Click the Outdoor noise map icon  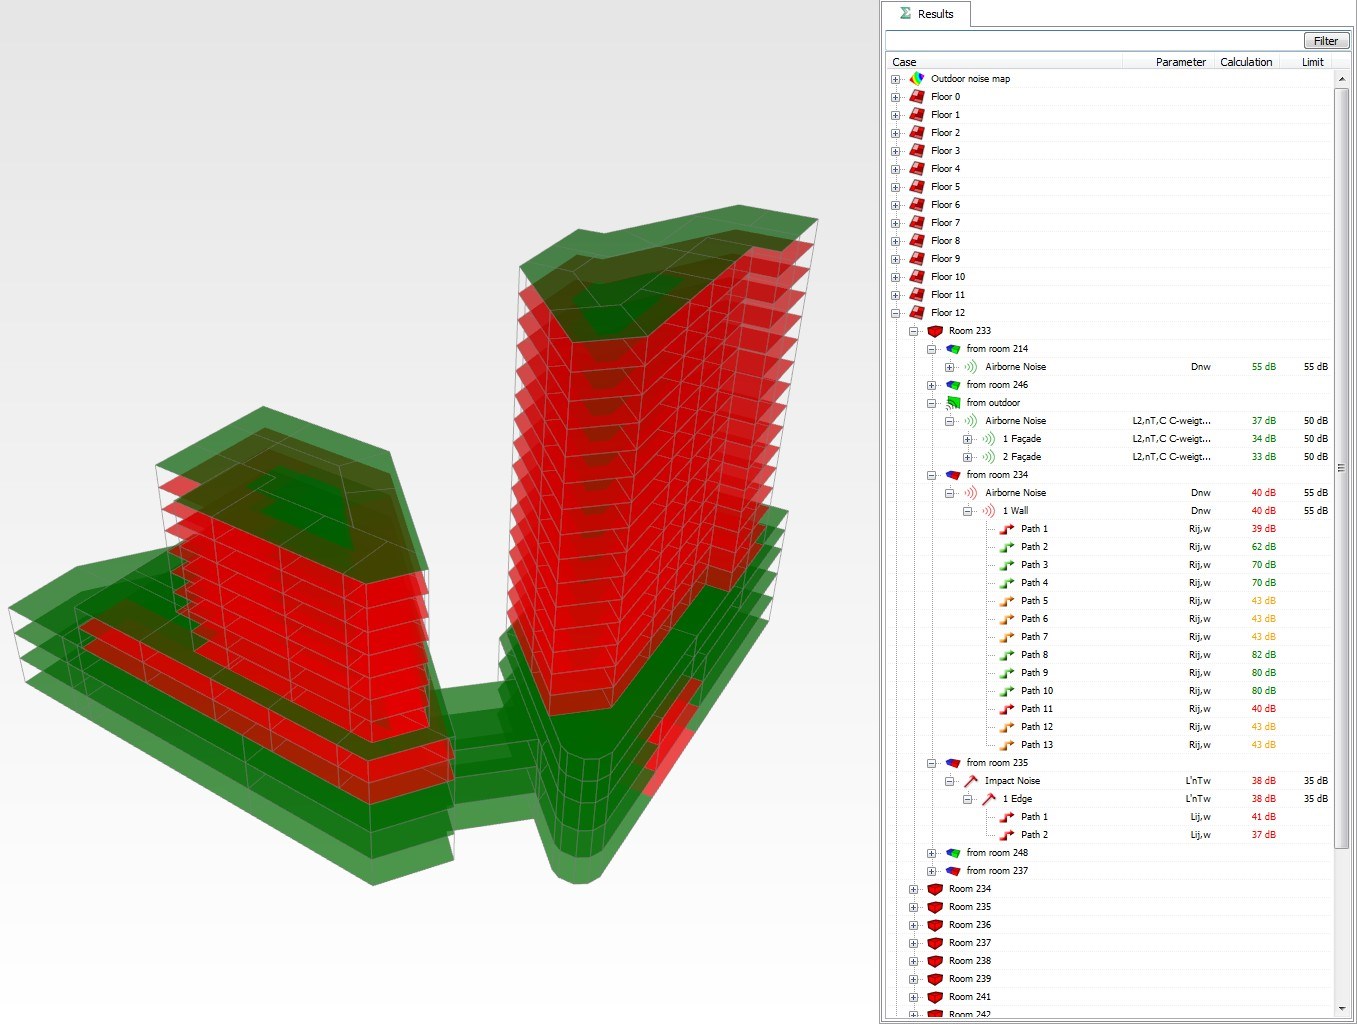coord(917,79)
